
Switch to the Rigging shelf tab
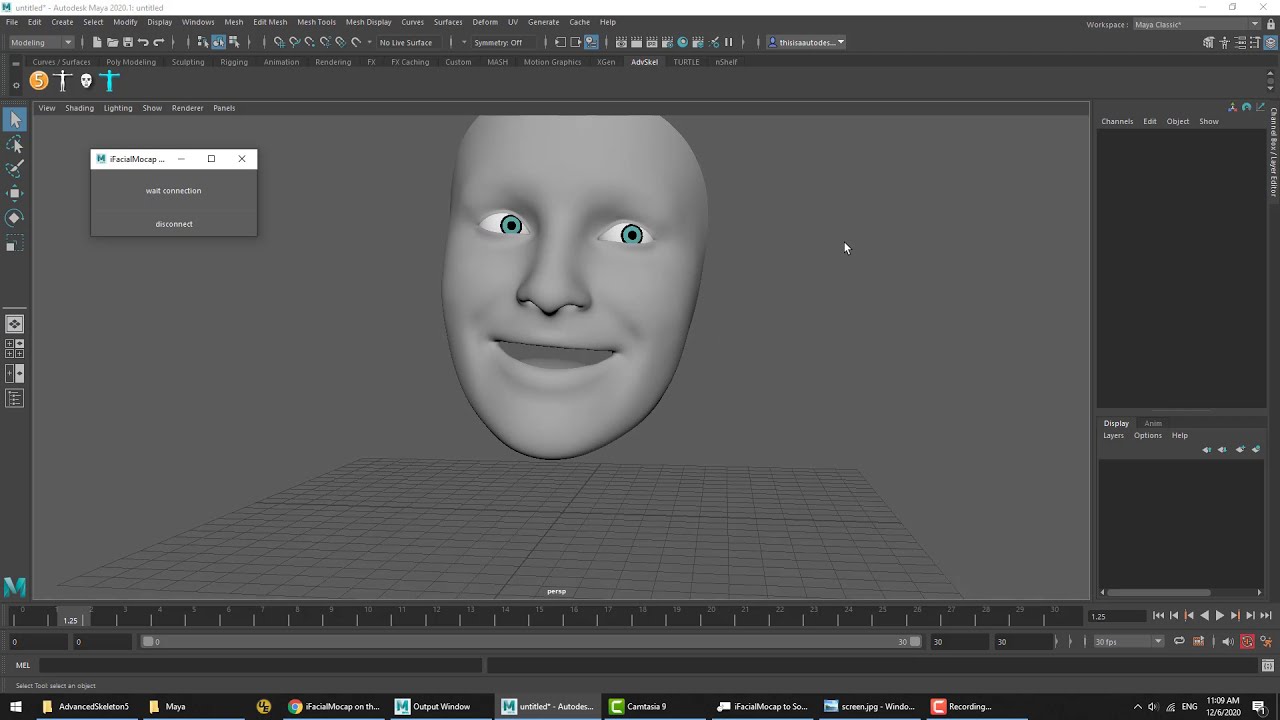[x=234, y=62]
